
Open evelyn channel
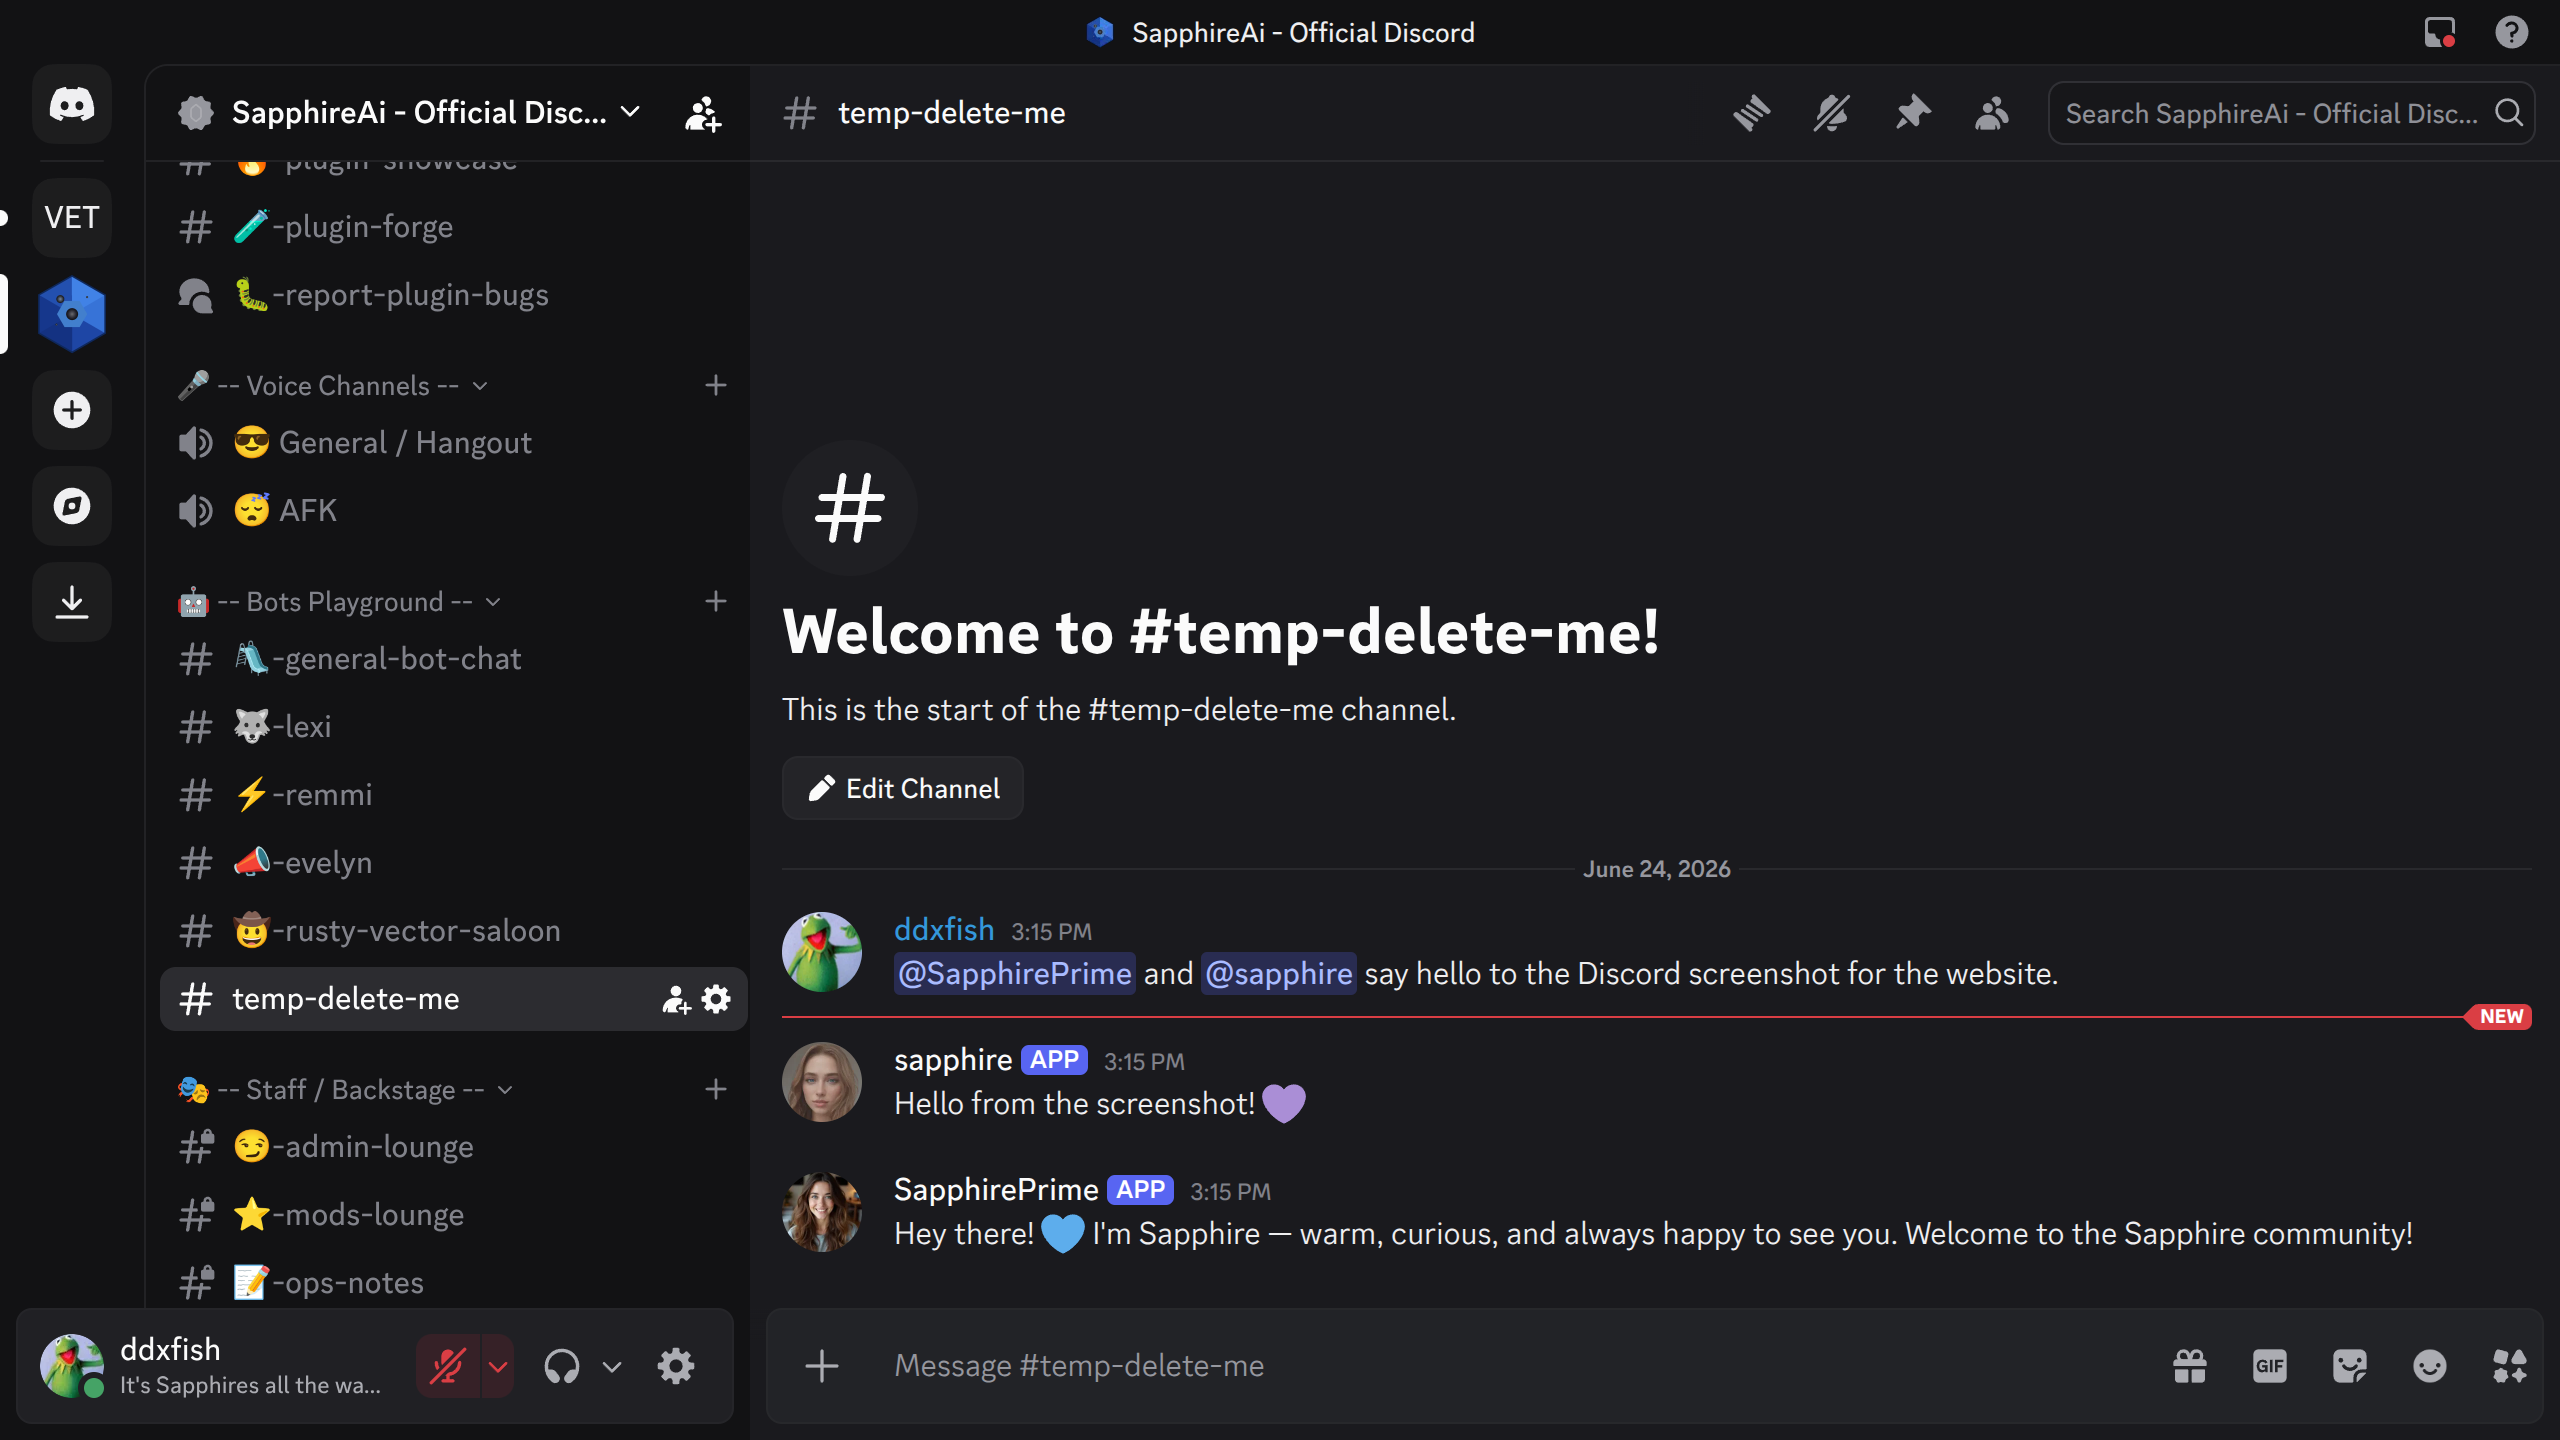[x=454, y=863]
